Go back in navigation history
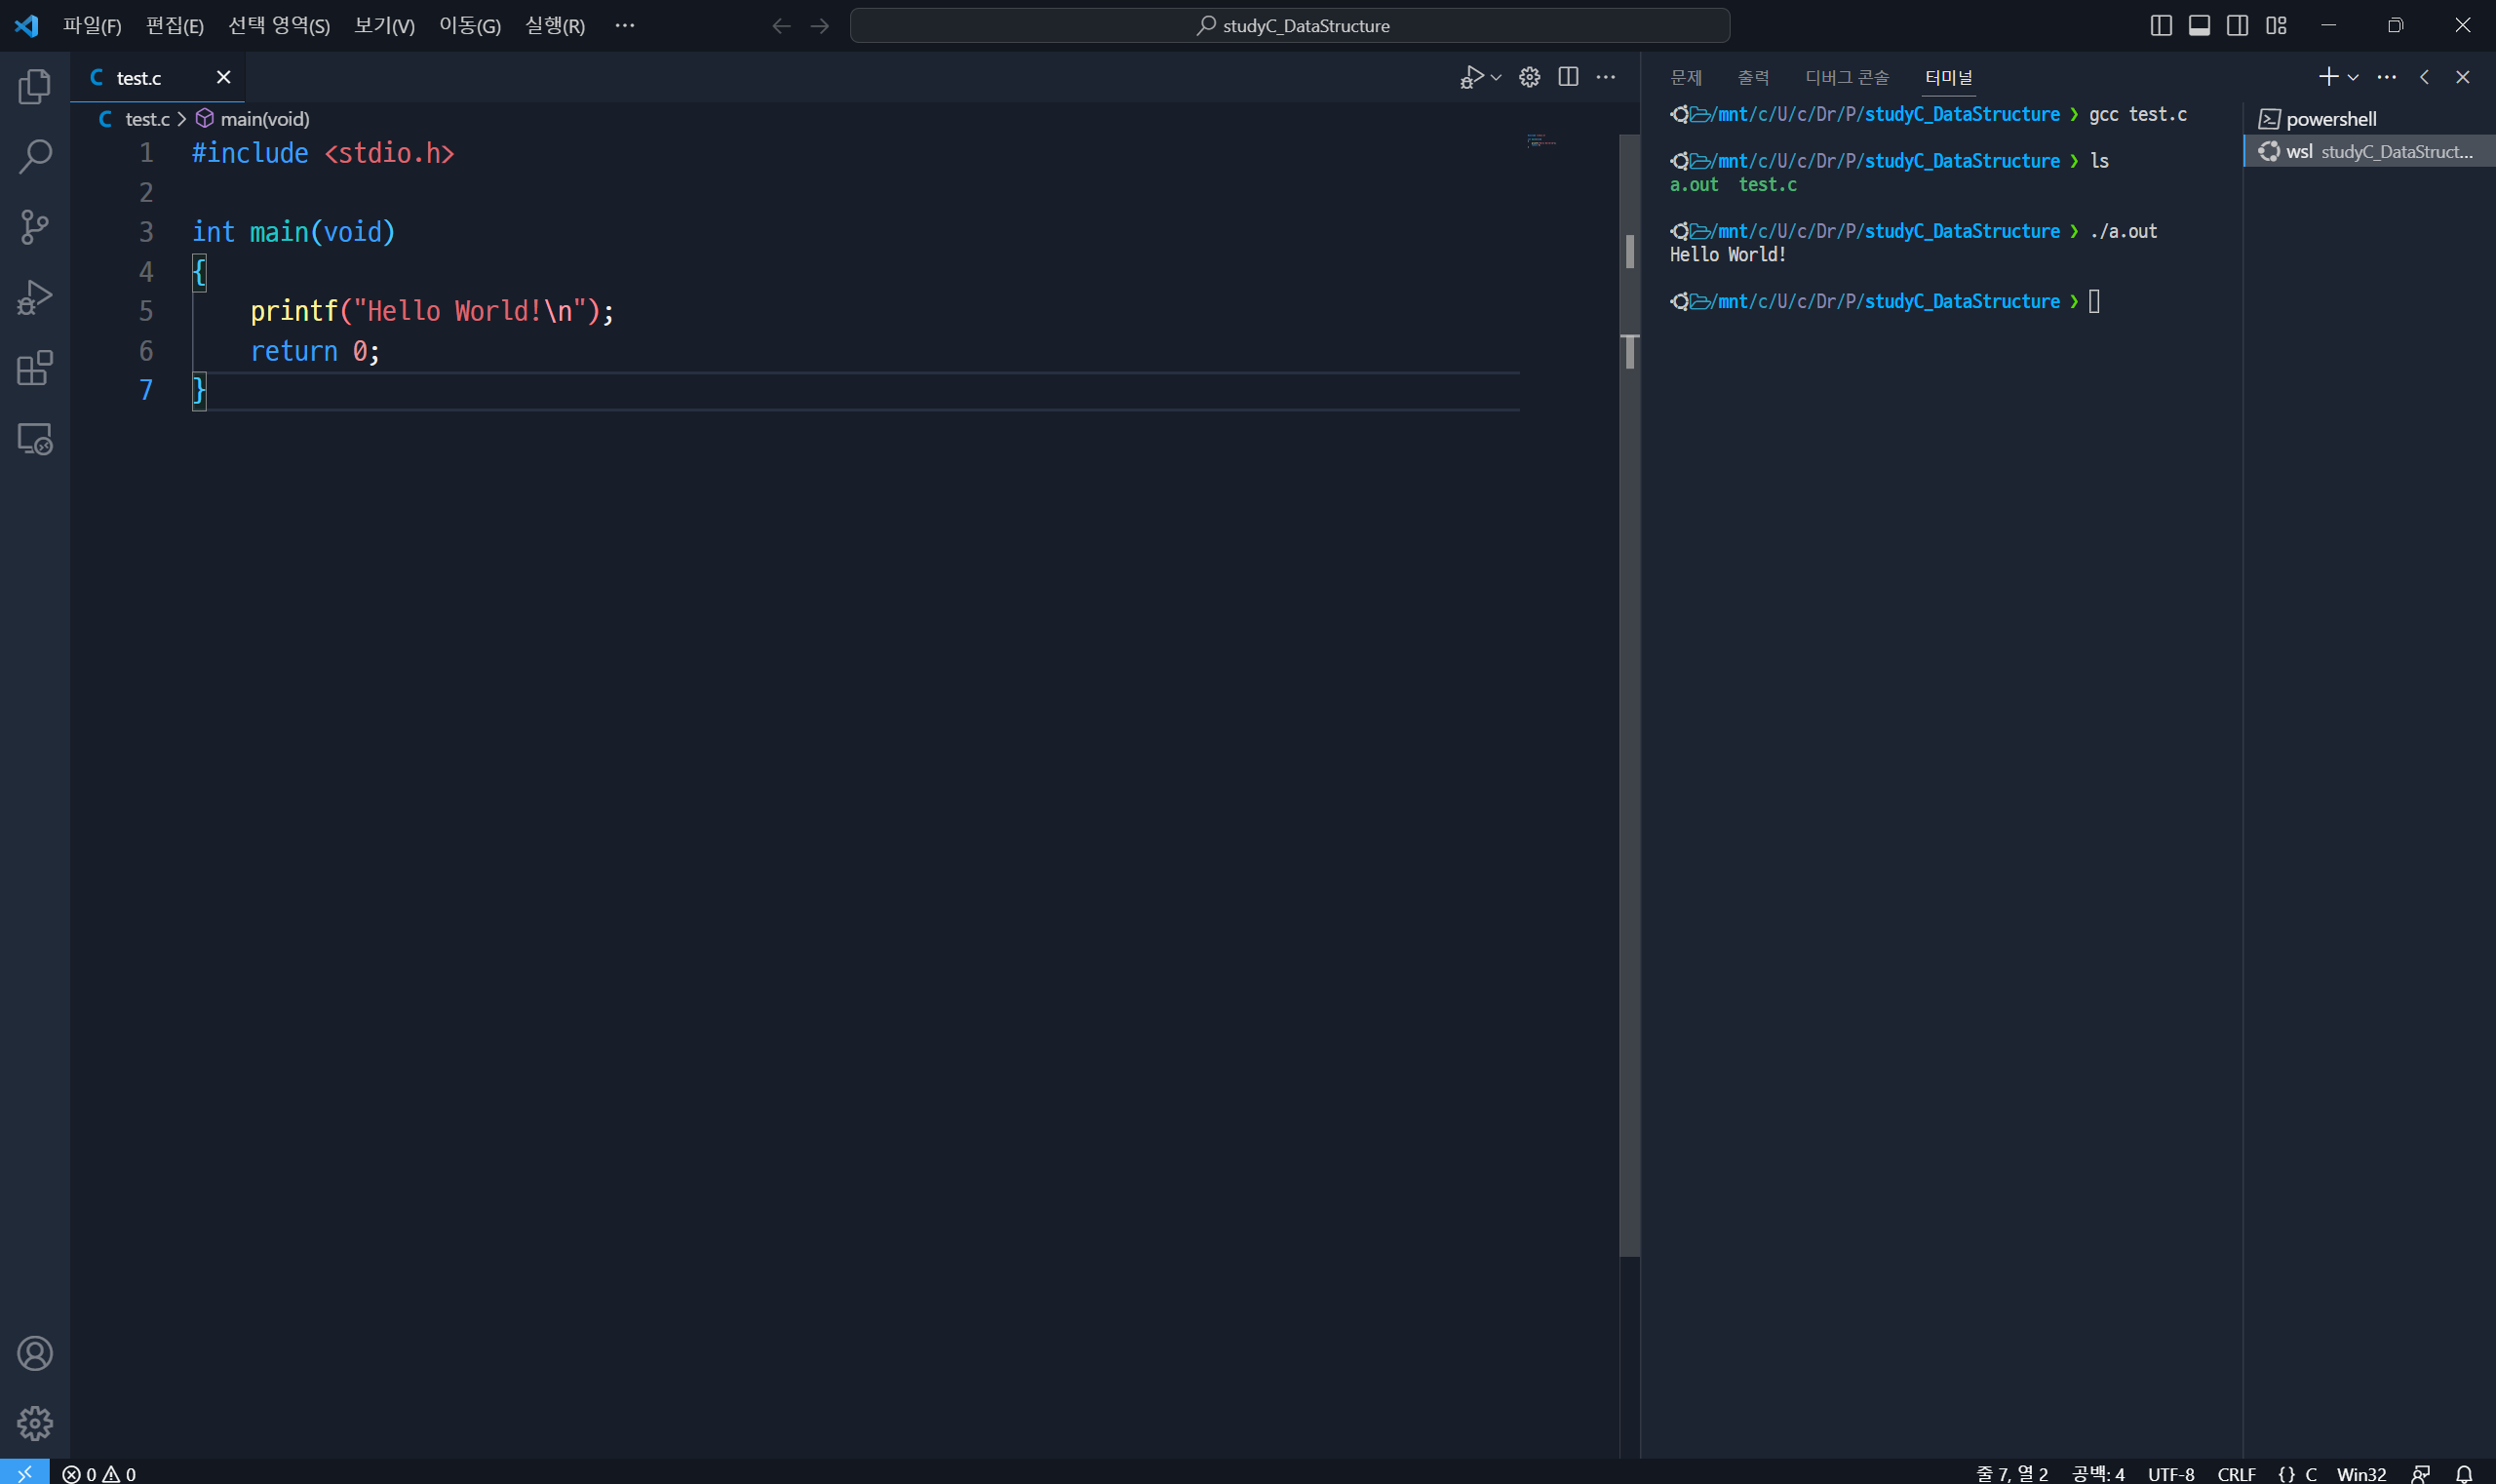The height and width of the screenshot is (1484, 2496). coord(781,26)
